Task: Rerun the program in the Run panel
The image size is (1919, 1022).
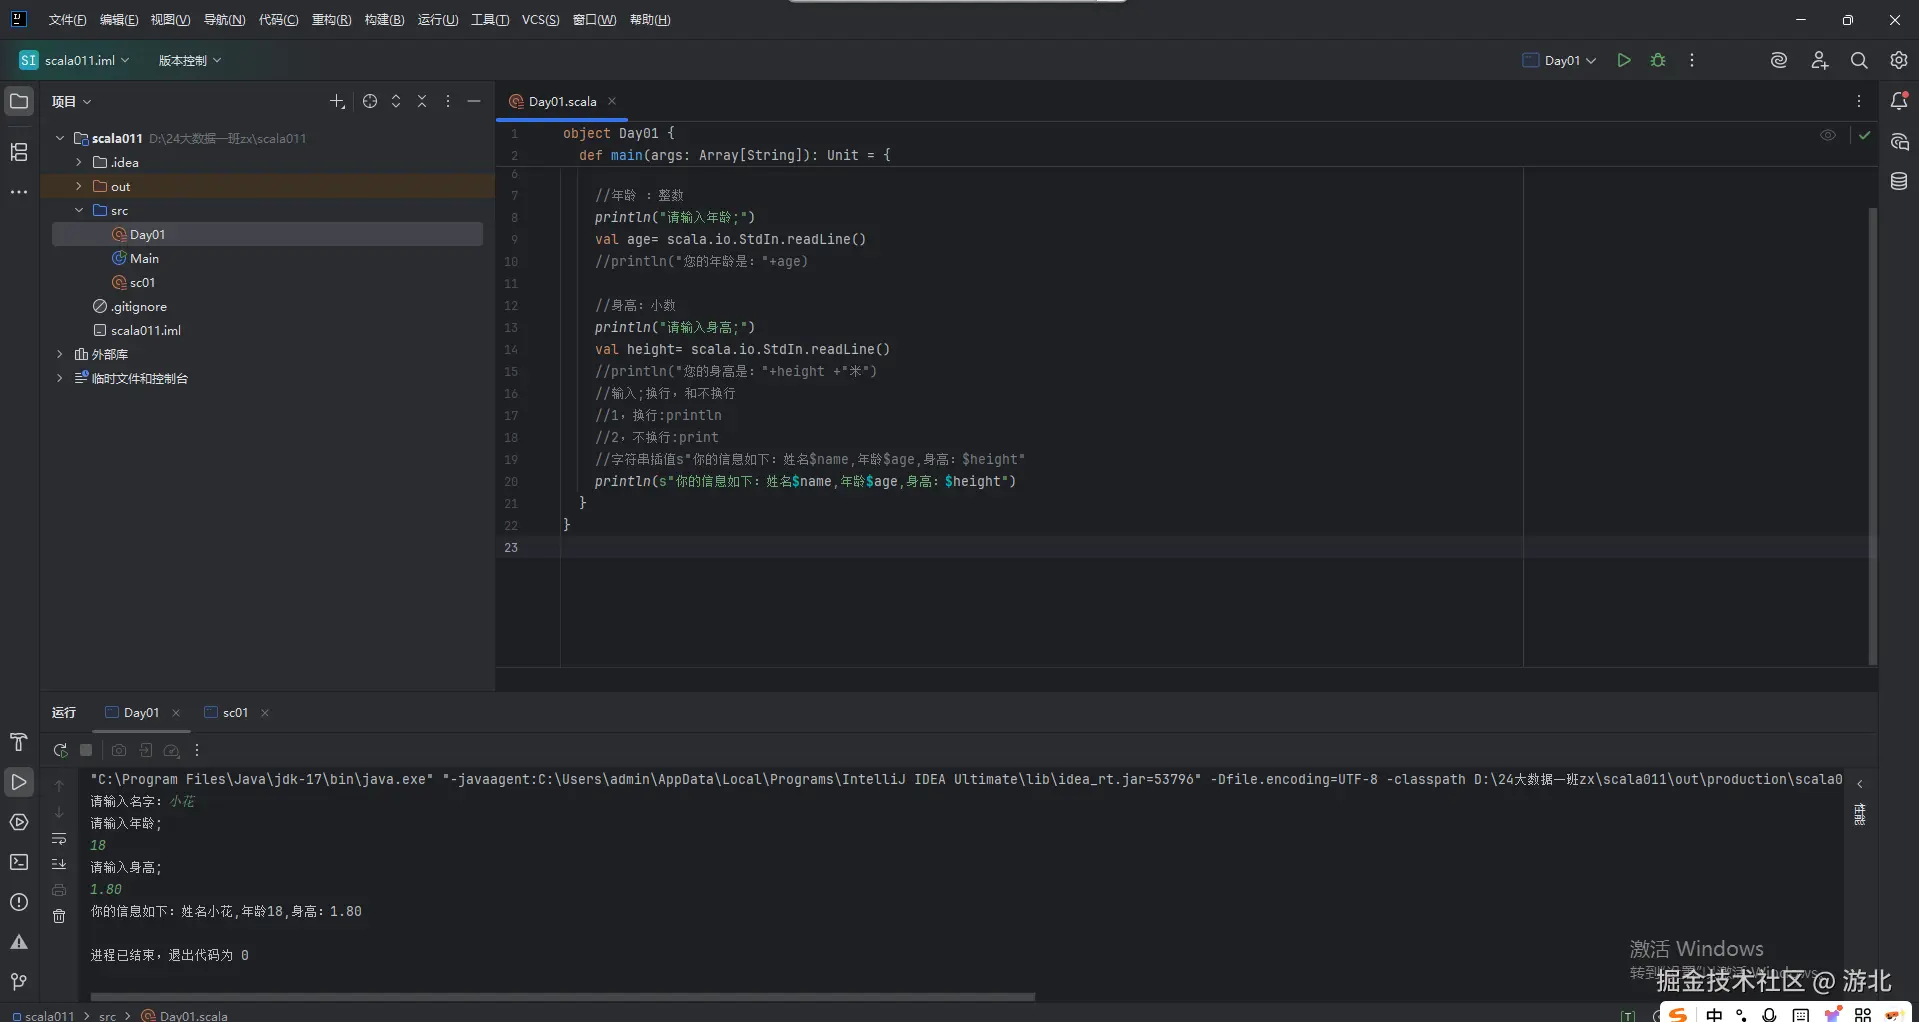Action: pos(60,750)
